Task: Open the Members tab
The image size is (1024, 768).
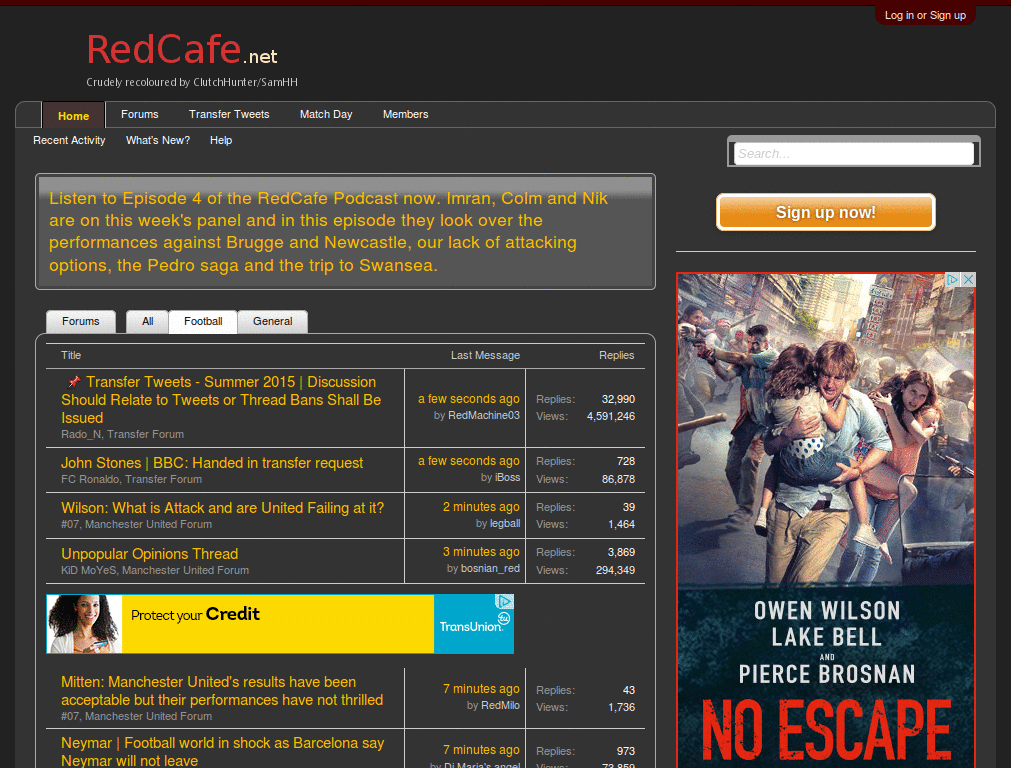Action: click(x=406, y=114)
